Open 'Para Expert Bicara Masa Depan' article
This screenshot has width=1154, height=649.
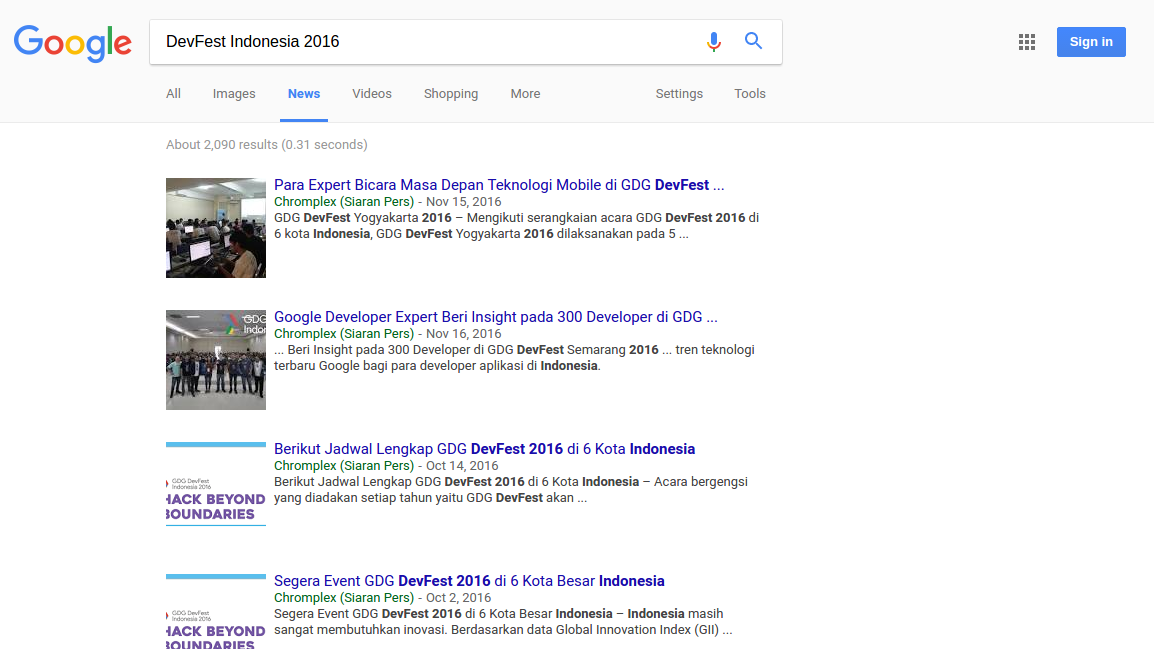499,185
